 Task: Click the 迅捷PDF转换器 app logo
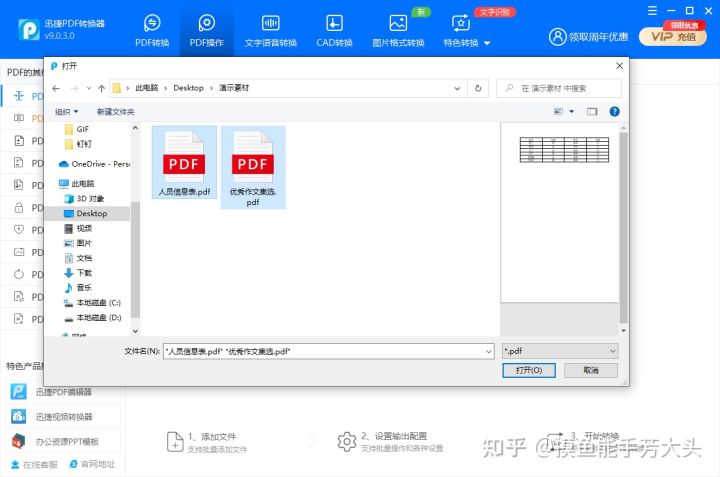29,29
